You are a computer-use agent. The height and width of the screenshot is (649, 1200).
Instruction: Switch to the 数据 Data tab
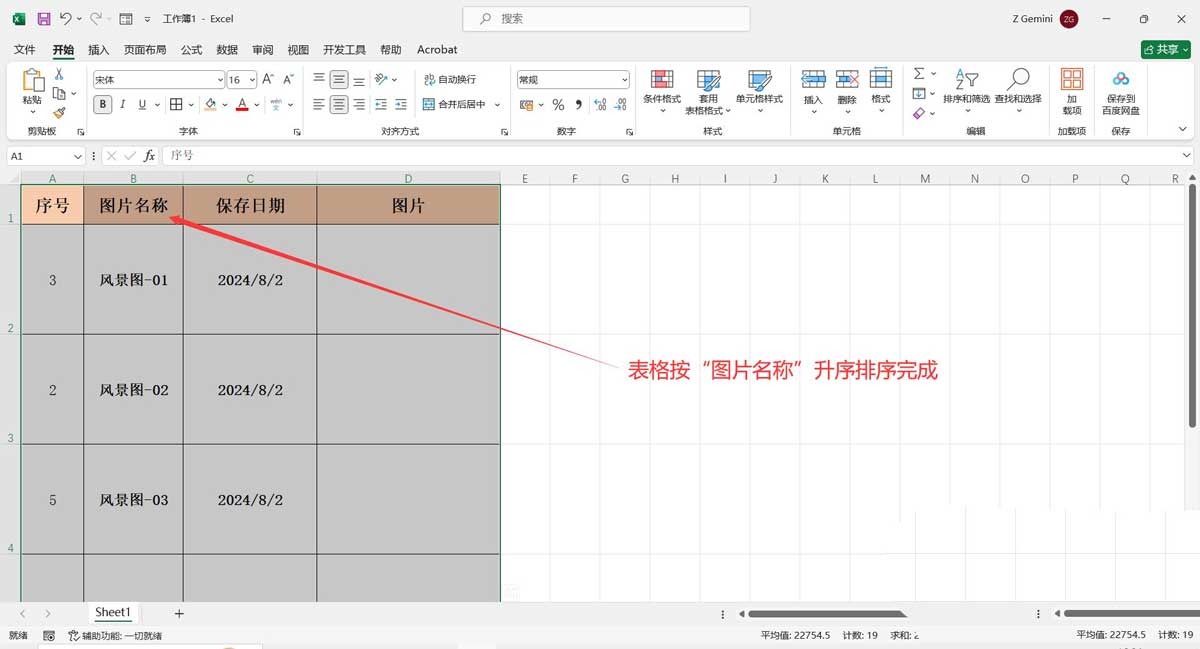[x=227, y=50]
